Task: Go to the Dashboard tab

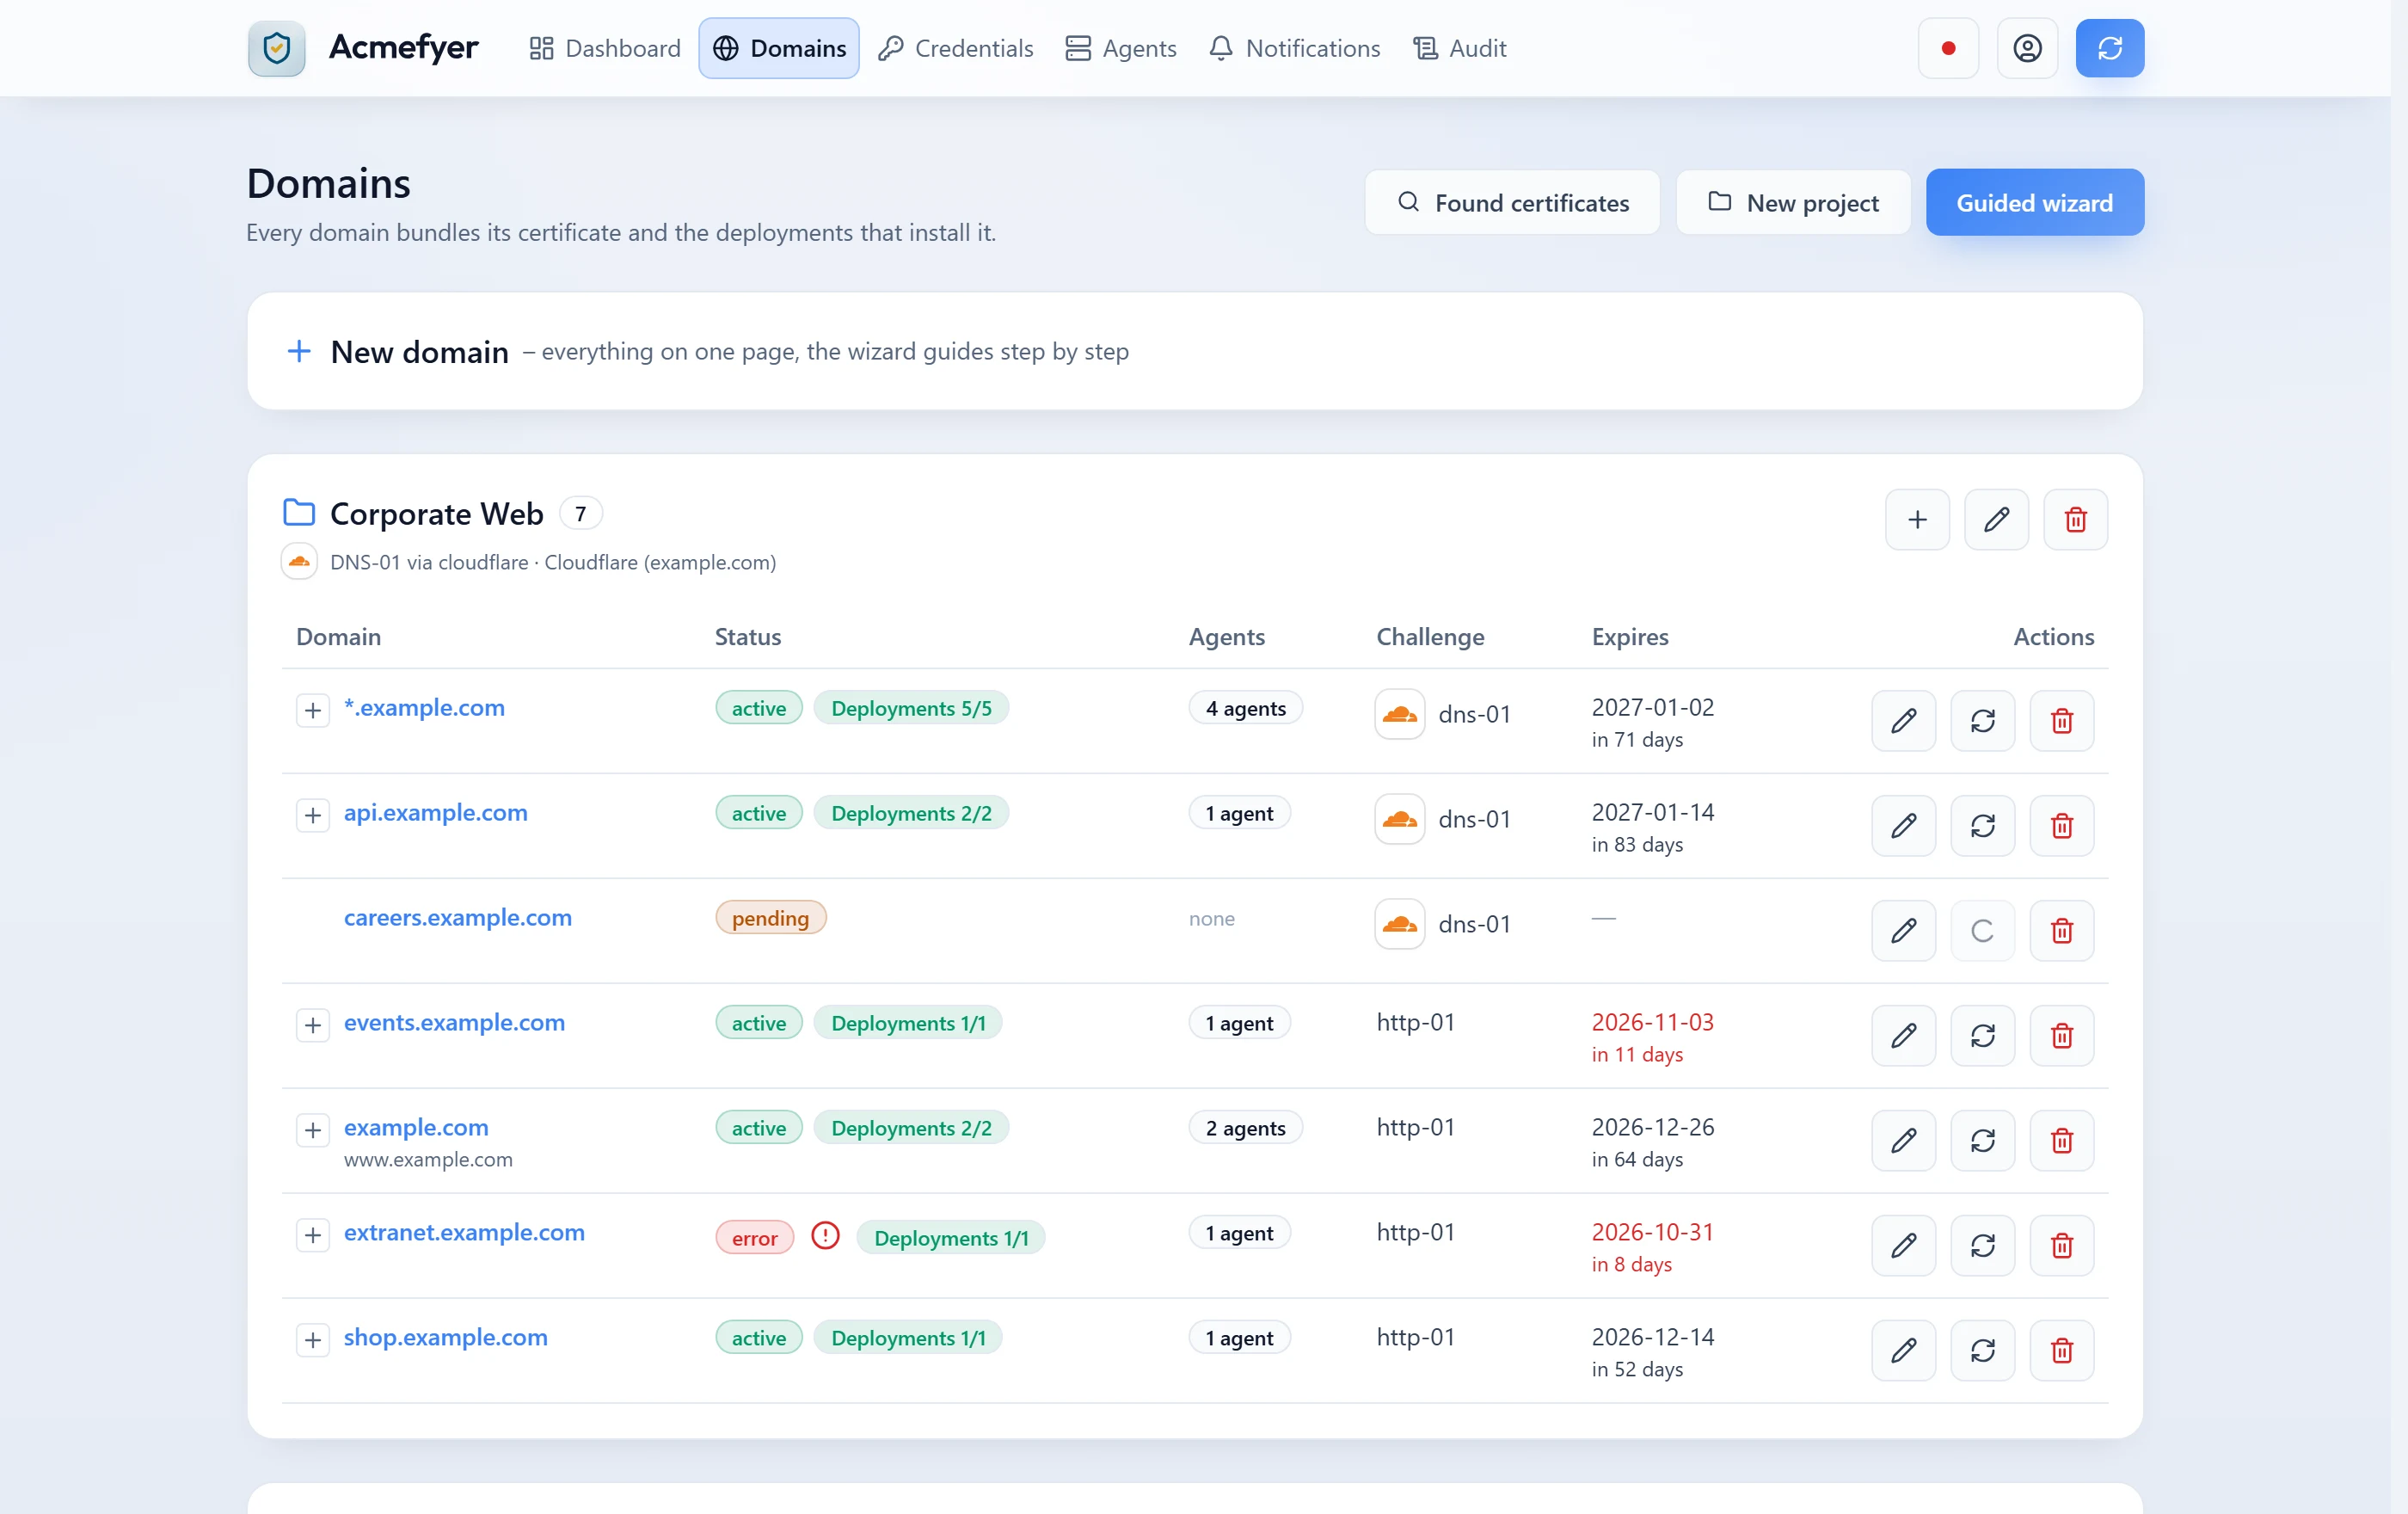Action: coord(604,48)
